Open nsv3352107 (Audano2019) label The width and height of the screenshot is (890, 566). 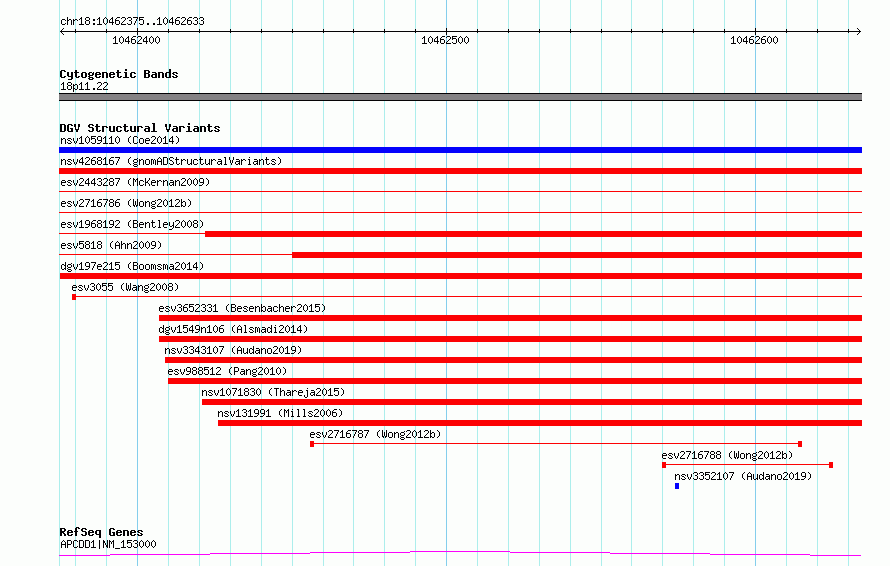point(743,476)
